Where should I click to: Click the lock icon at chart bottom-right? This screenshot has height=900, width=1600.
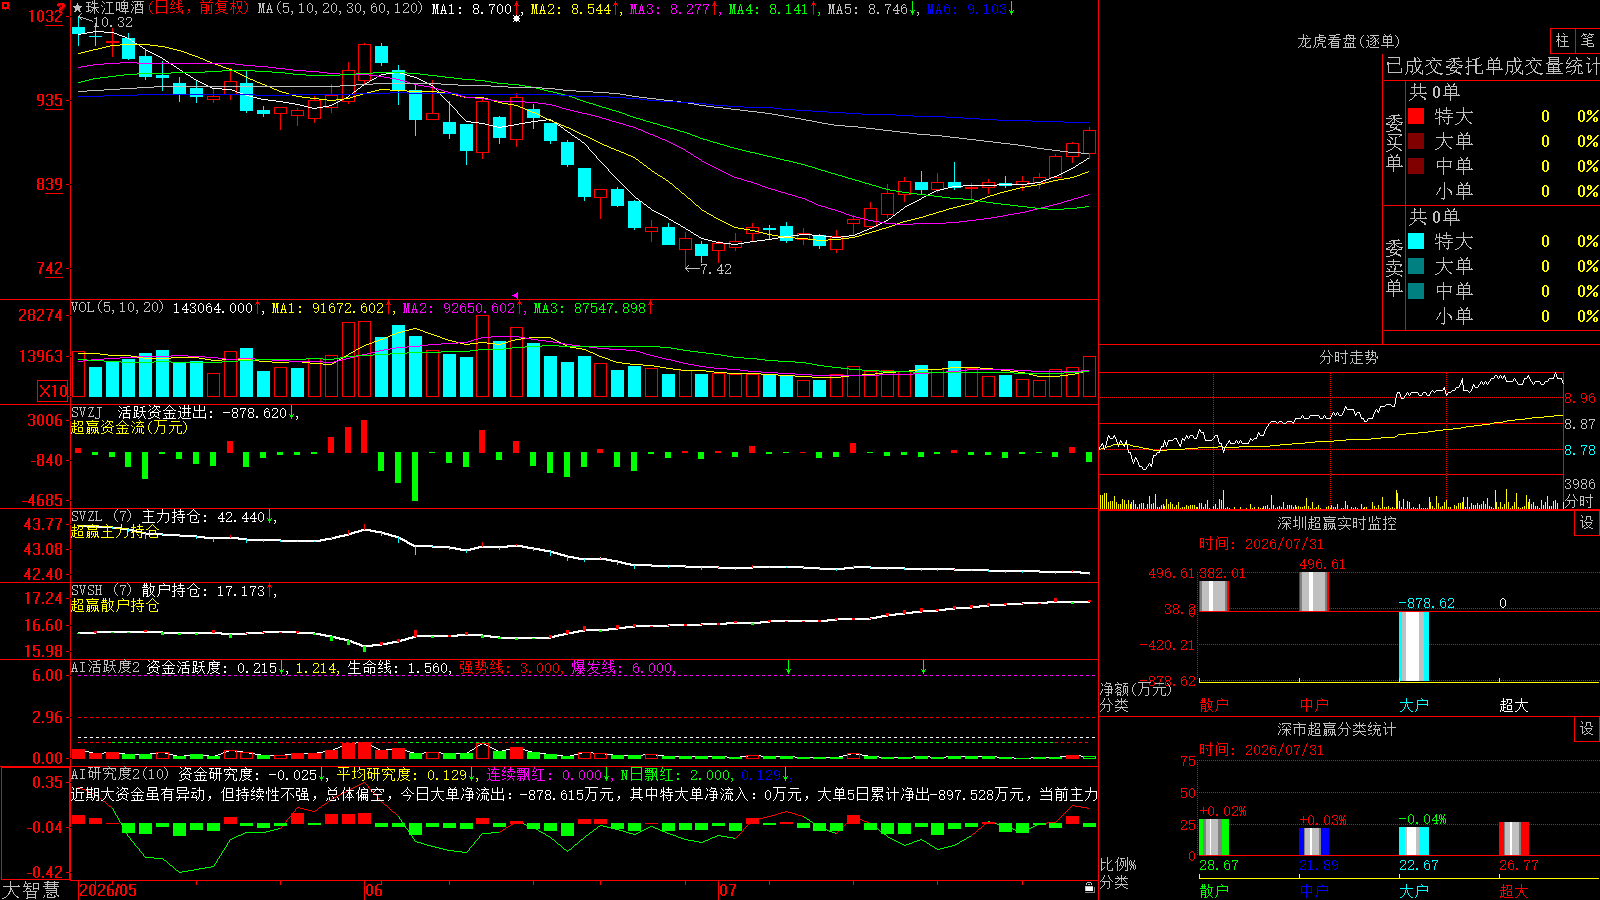tap(1089, 888)
